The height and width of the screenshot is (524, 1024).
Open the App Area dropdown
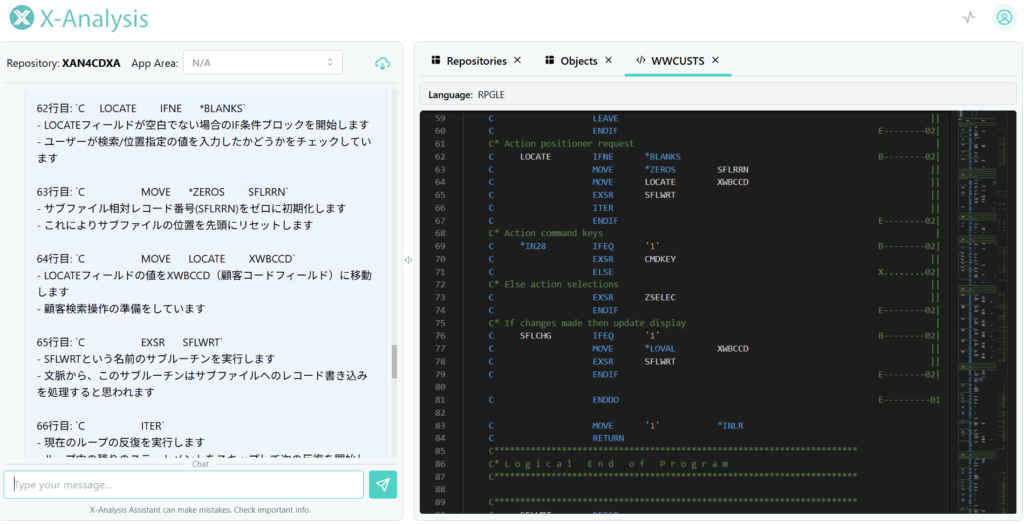coord(263,63)
